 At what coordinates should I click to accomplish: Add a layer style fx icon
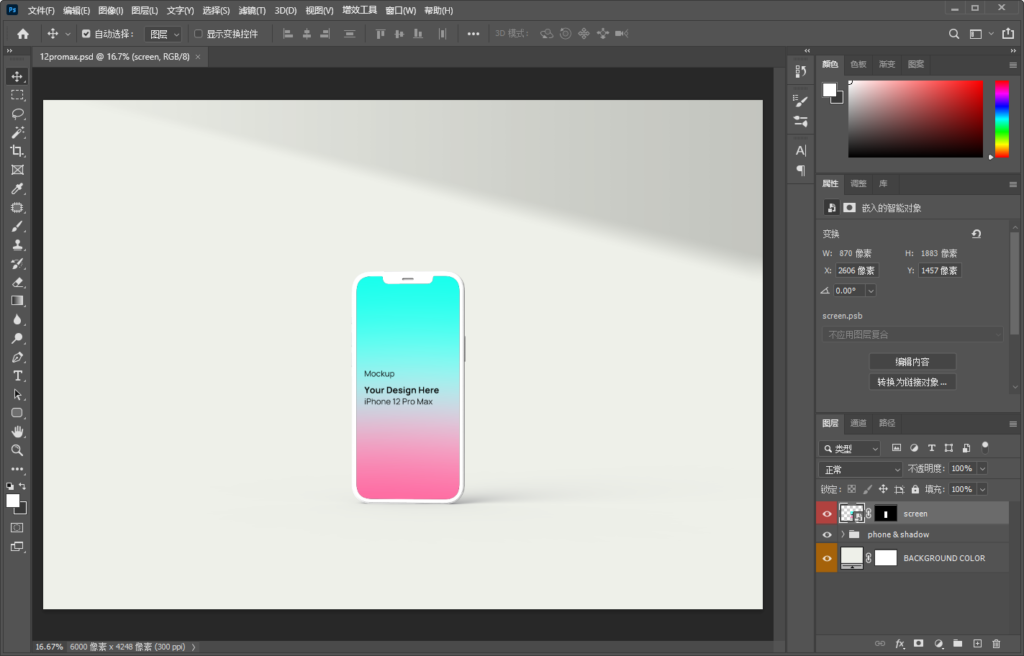(899, 644)
